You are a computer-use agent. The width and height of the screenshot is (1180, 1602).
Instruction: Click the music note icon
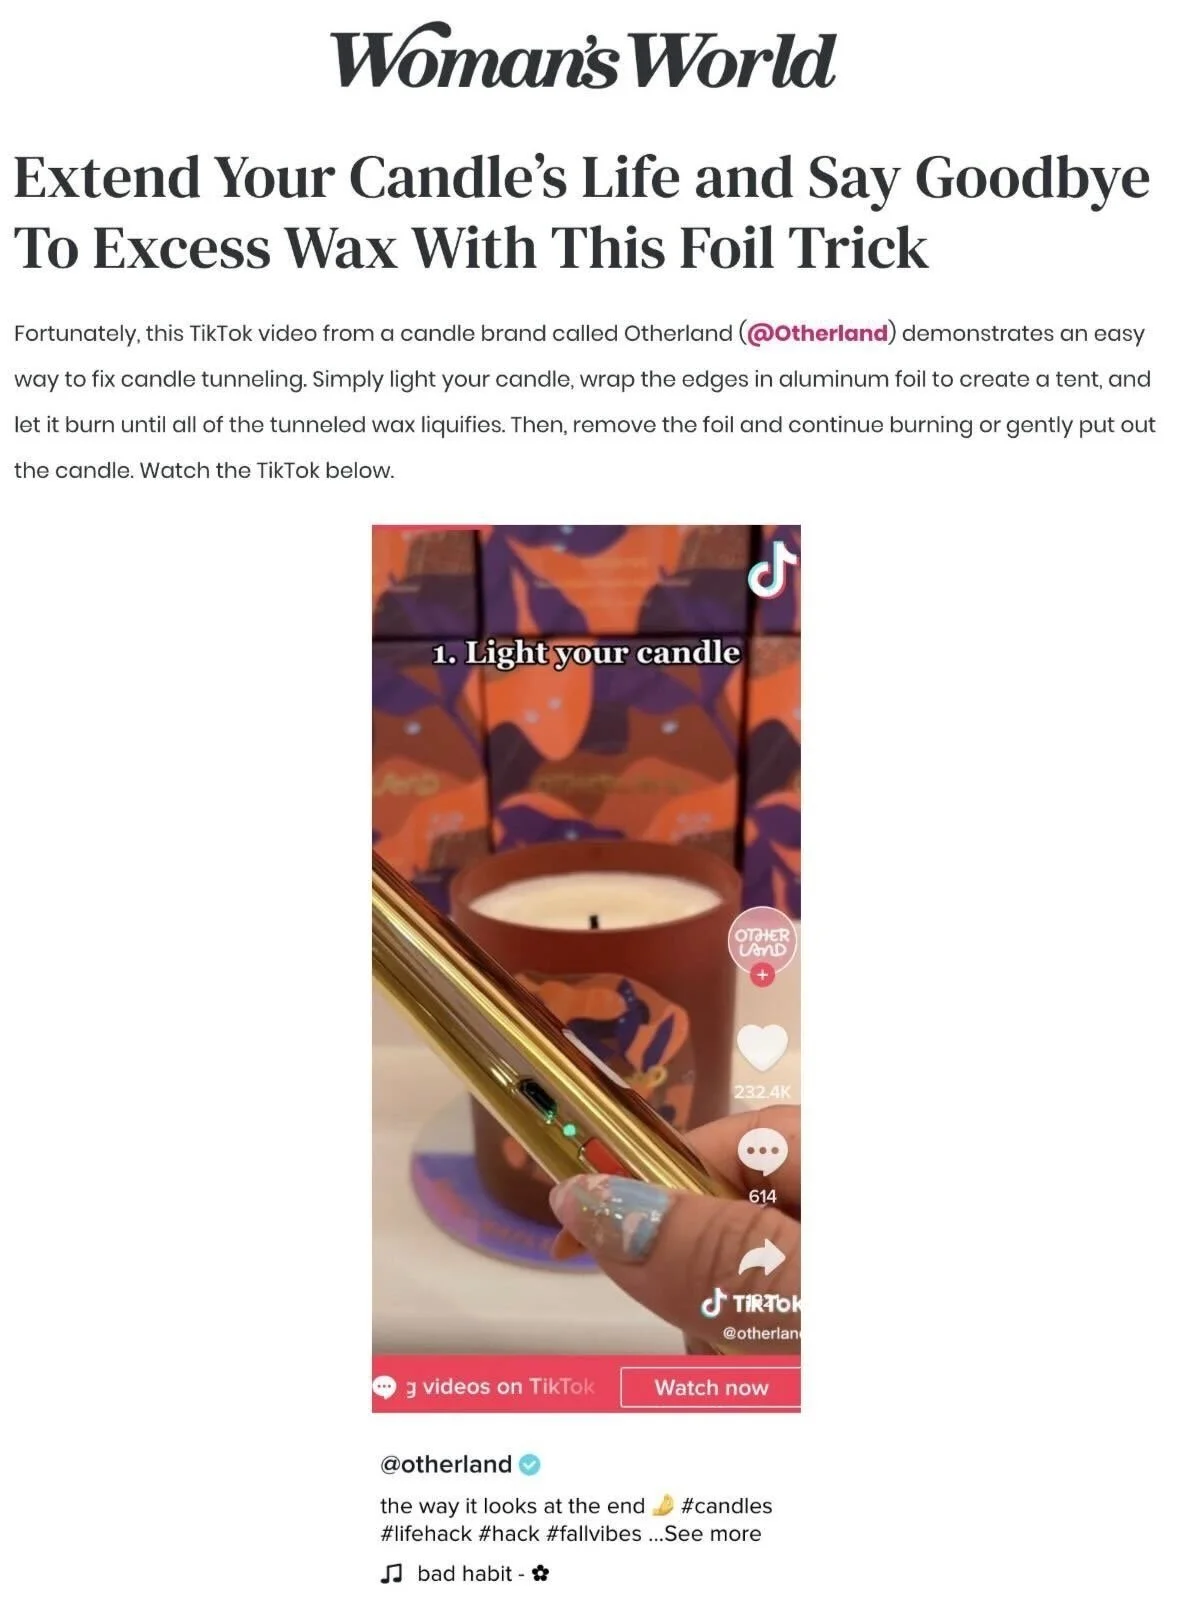(391, 1573)
